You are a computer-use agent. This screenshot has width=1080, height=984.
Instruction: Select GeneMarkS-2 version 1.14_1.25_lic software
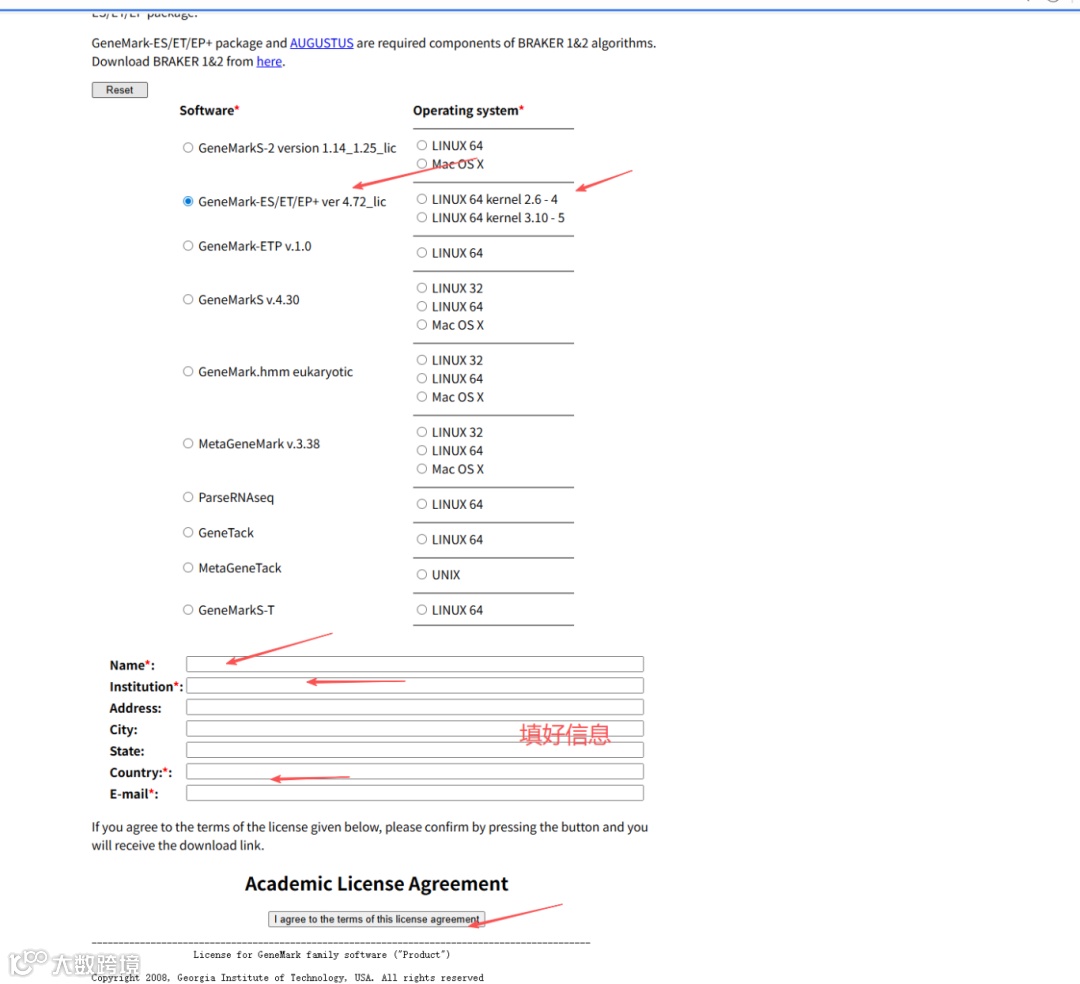click(187, 147)
